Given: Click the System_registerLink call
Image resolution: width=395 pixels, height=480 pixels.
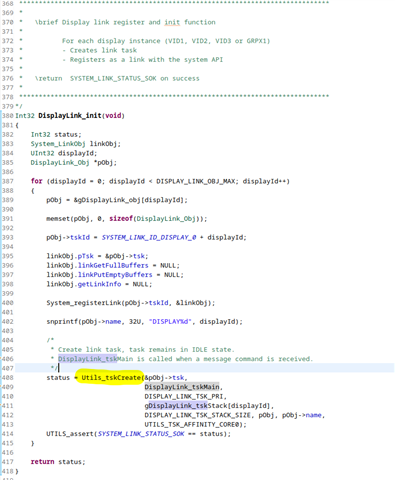Looking at the screenshot, I should pos(84,303).
